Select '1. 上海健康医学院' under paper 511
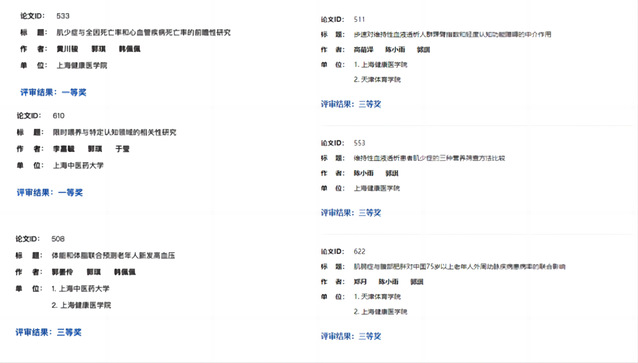 [380, 65]
